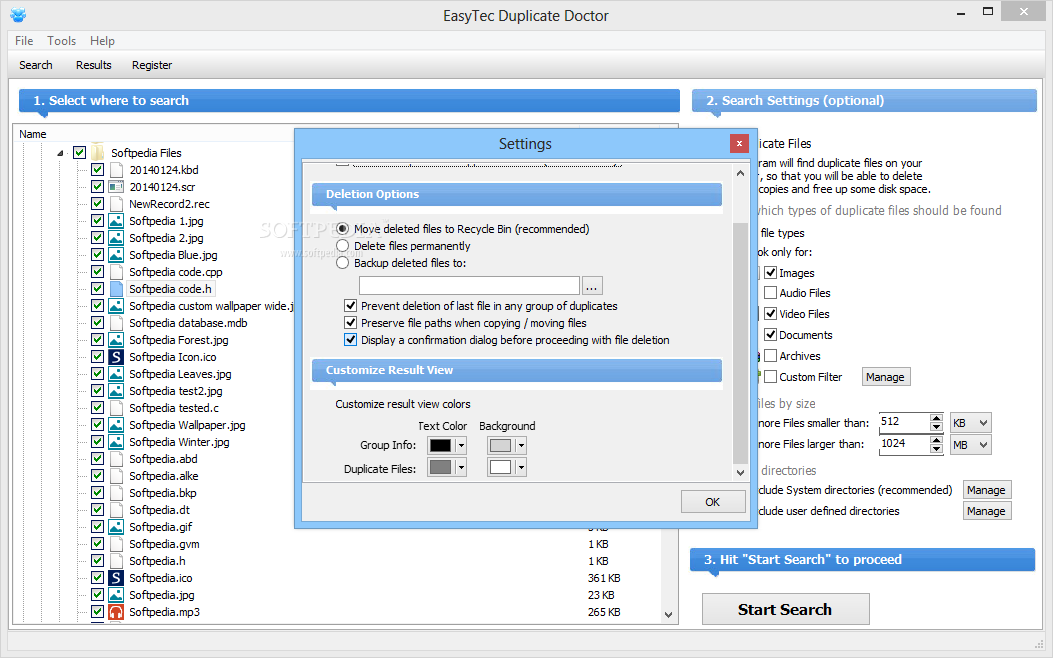This screenshot has width=1053, height=658.
Task: Click the Softpedia test2.jpg image icon
Action: point(116,391)
